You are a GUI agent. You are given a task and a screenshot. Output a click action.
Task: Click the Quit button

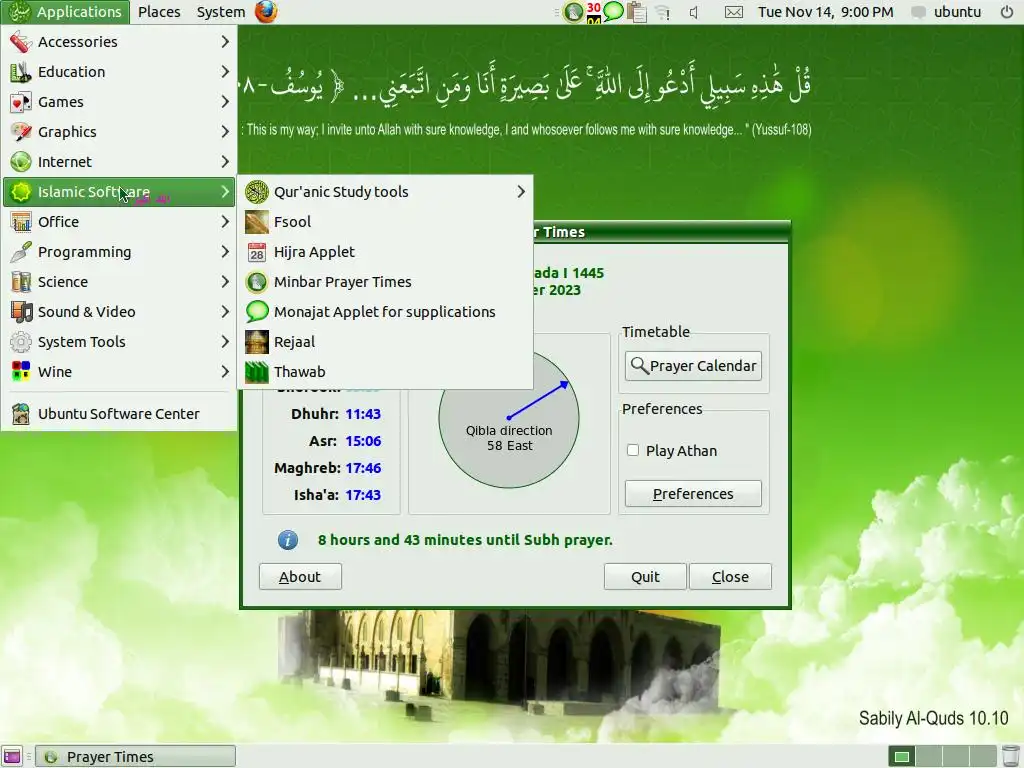coord(645,577)
